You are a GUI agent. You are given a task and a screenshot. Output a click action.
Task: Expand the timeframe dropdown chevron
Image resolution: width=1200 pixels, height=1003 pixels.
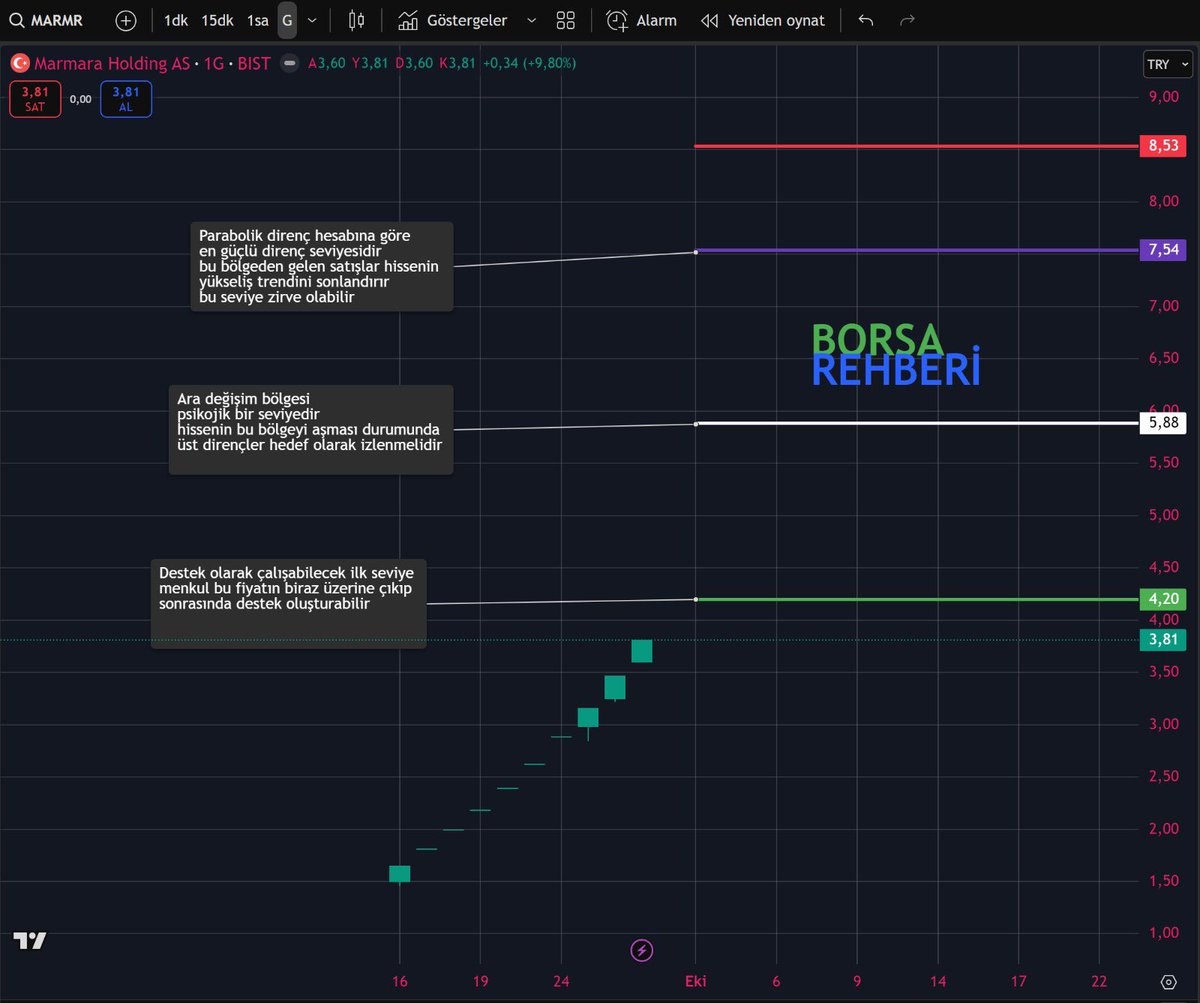313,20
